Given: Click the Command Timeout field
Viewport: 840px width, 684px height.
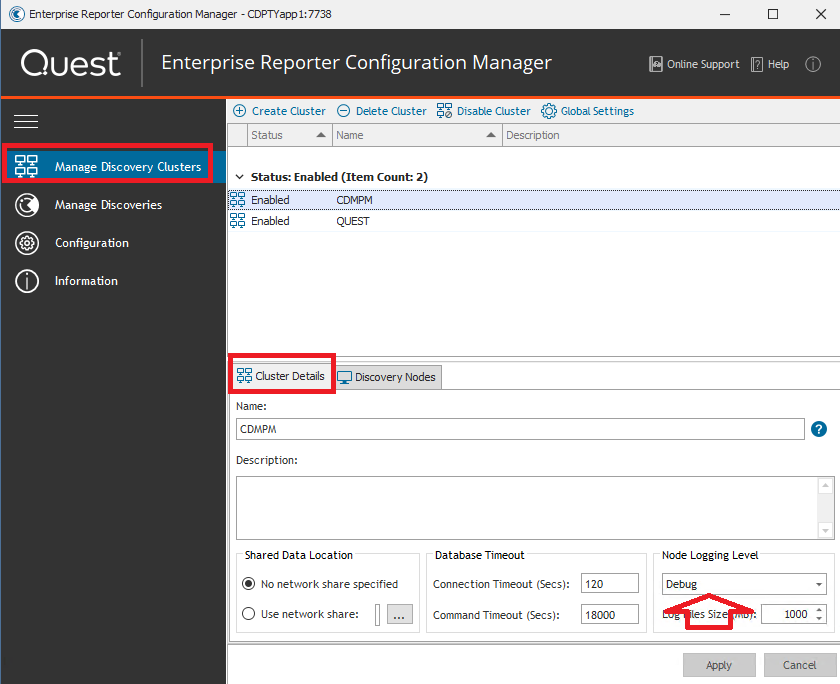Looking at the screenshot, I should click(x=610, y=614).
